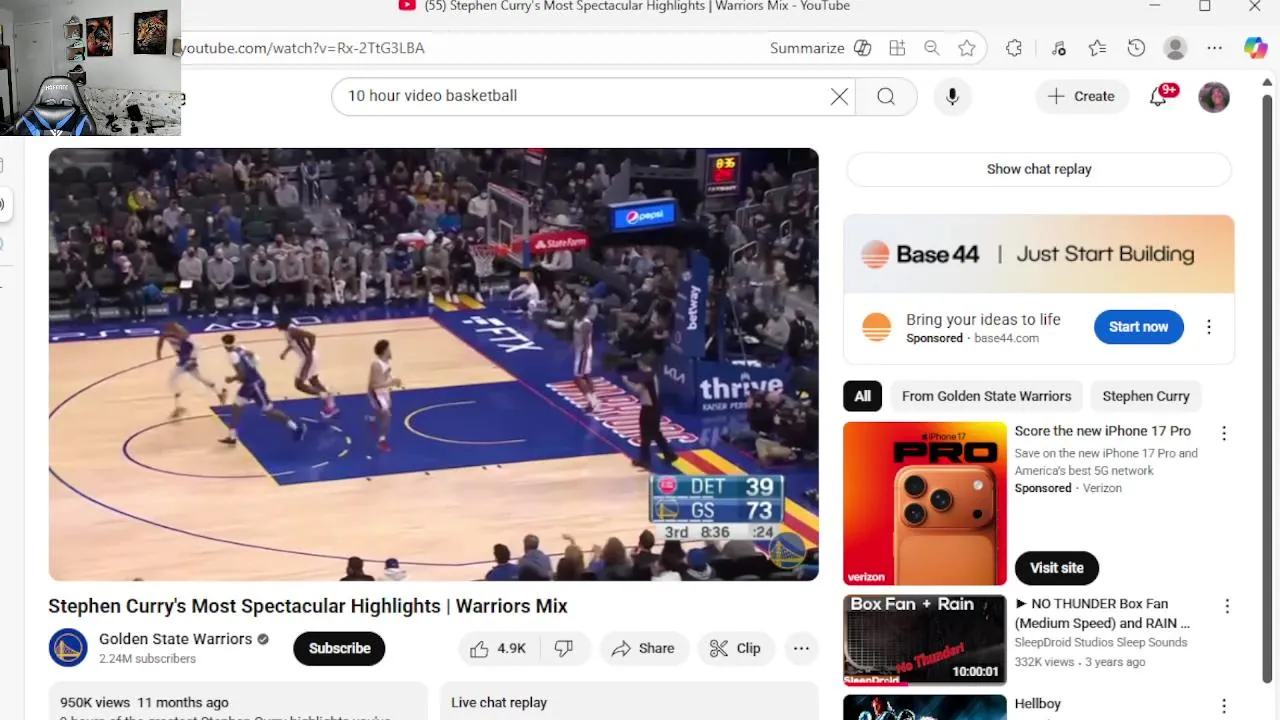
Task: Open browser extensions puzzle icon
Action: (x=1014, y=48)
